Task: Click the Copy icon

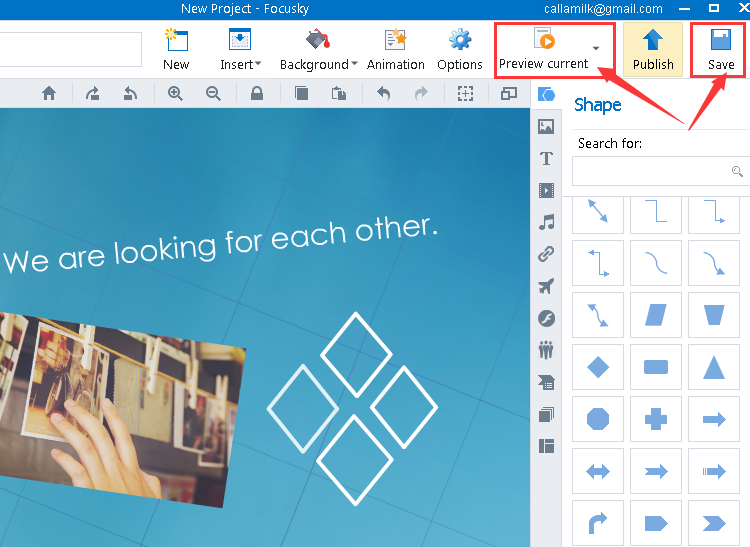Action: pyautogui.click(x=301, y=93)
